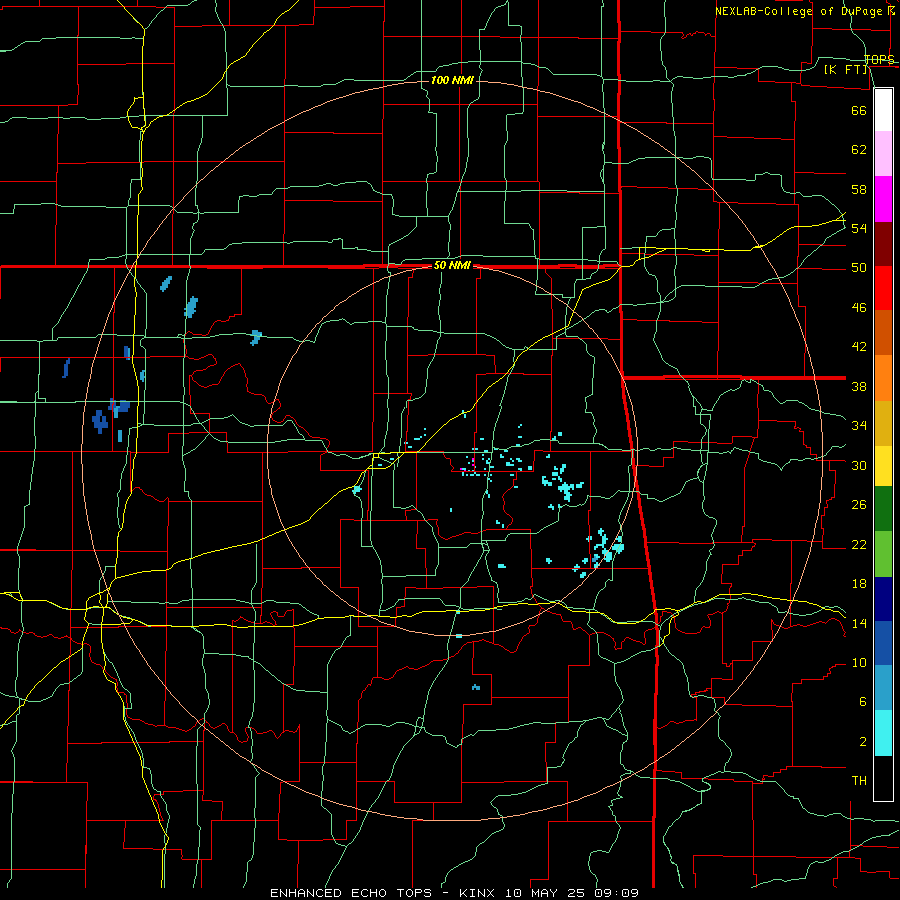Viewport: 900px width, 900px height.
Task: Click the "66" scale label
Action: (x=859, y=110)
